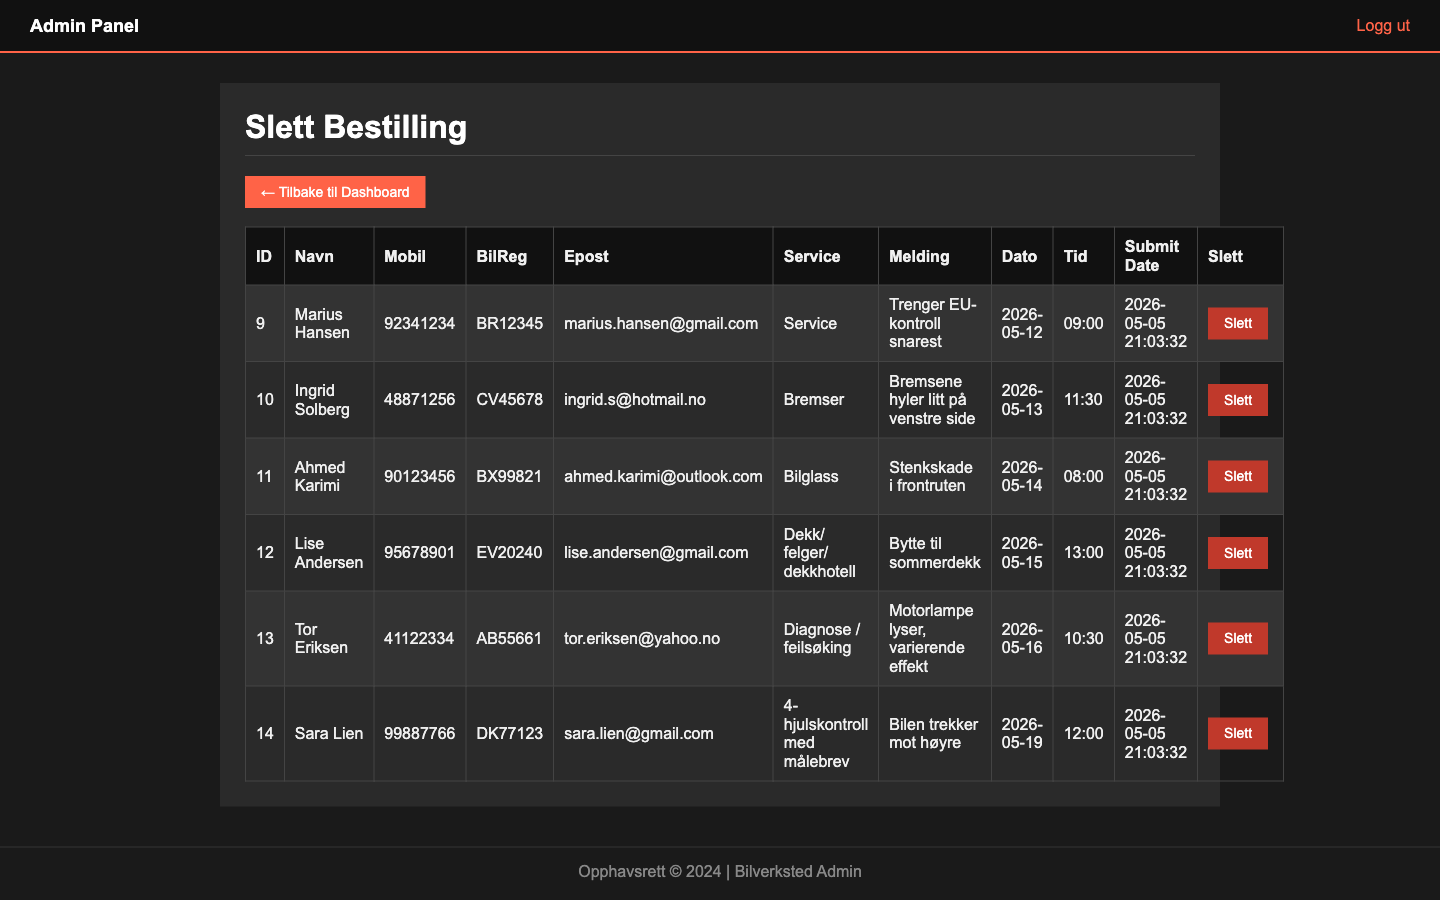Click registration DK77123
1440x900 pixels.
(509, 733)
